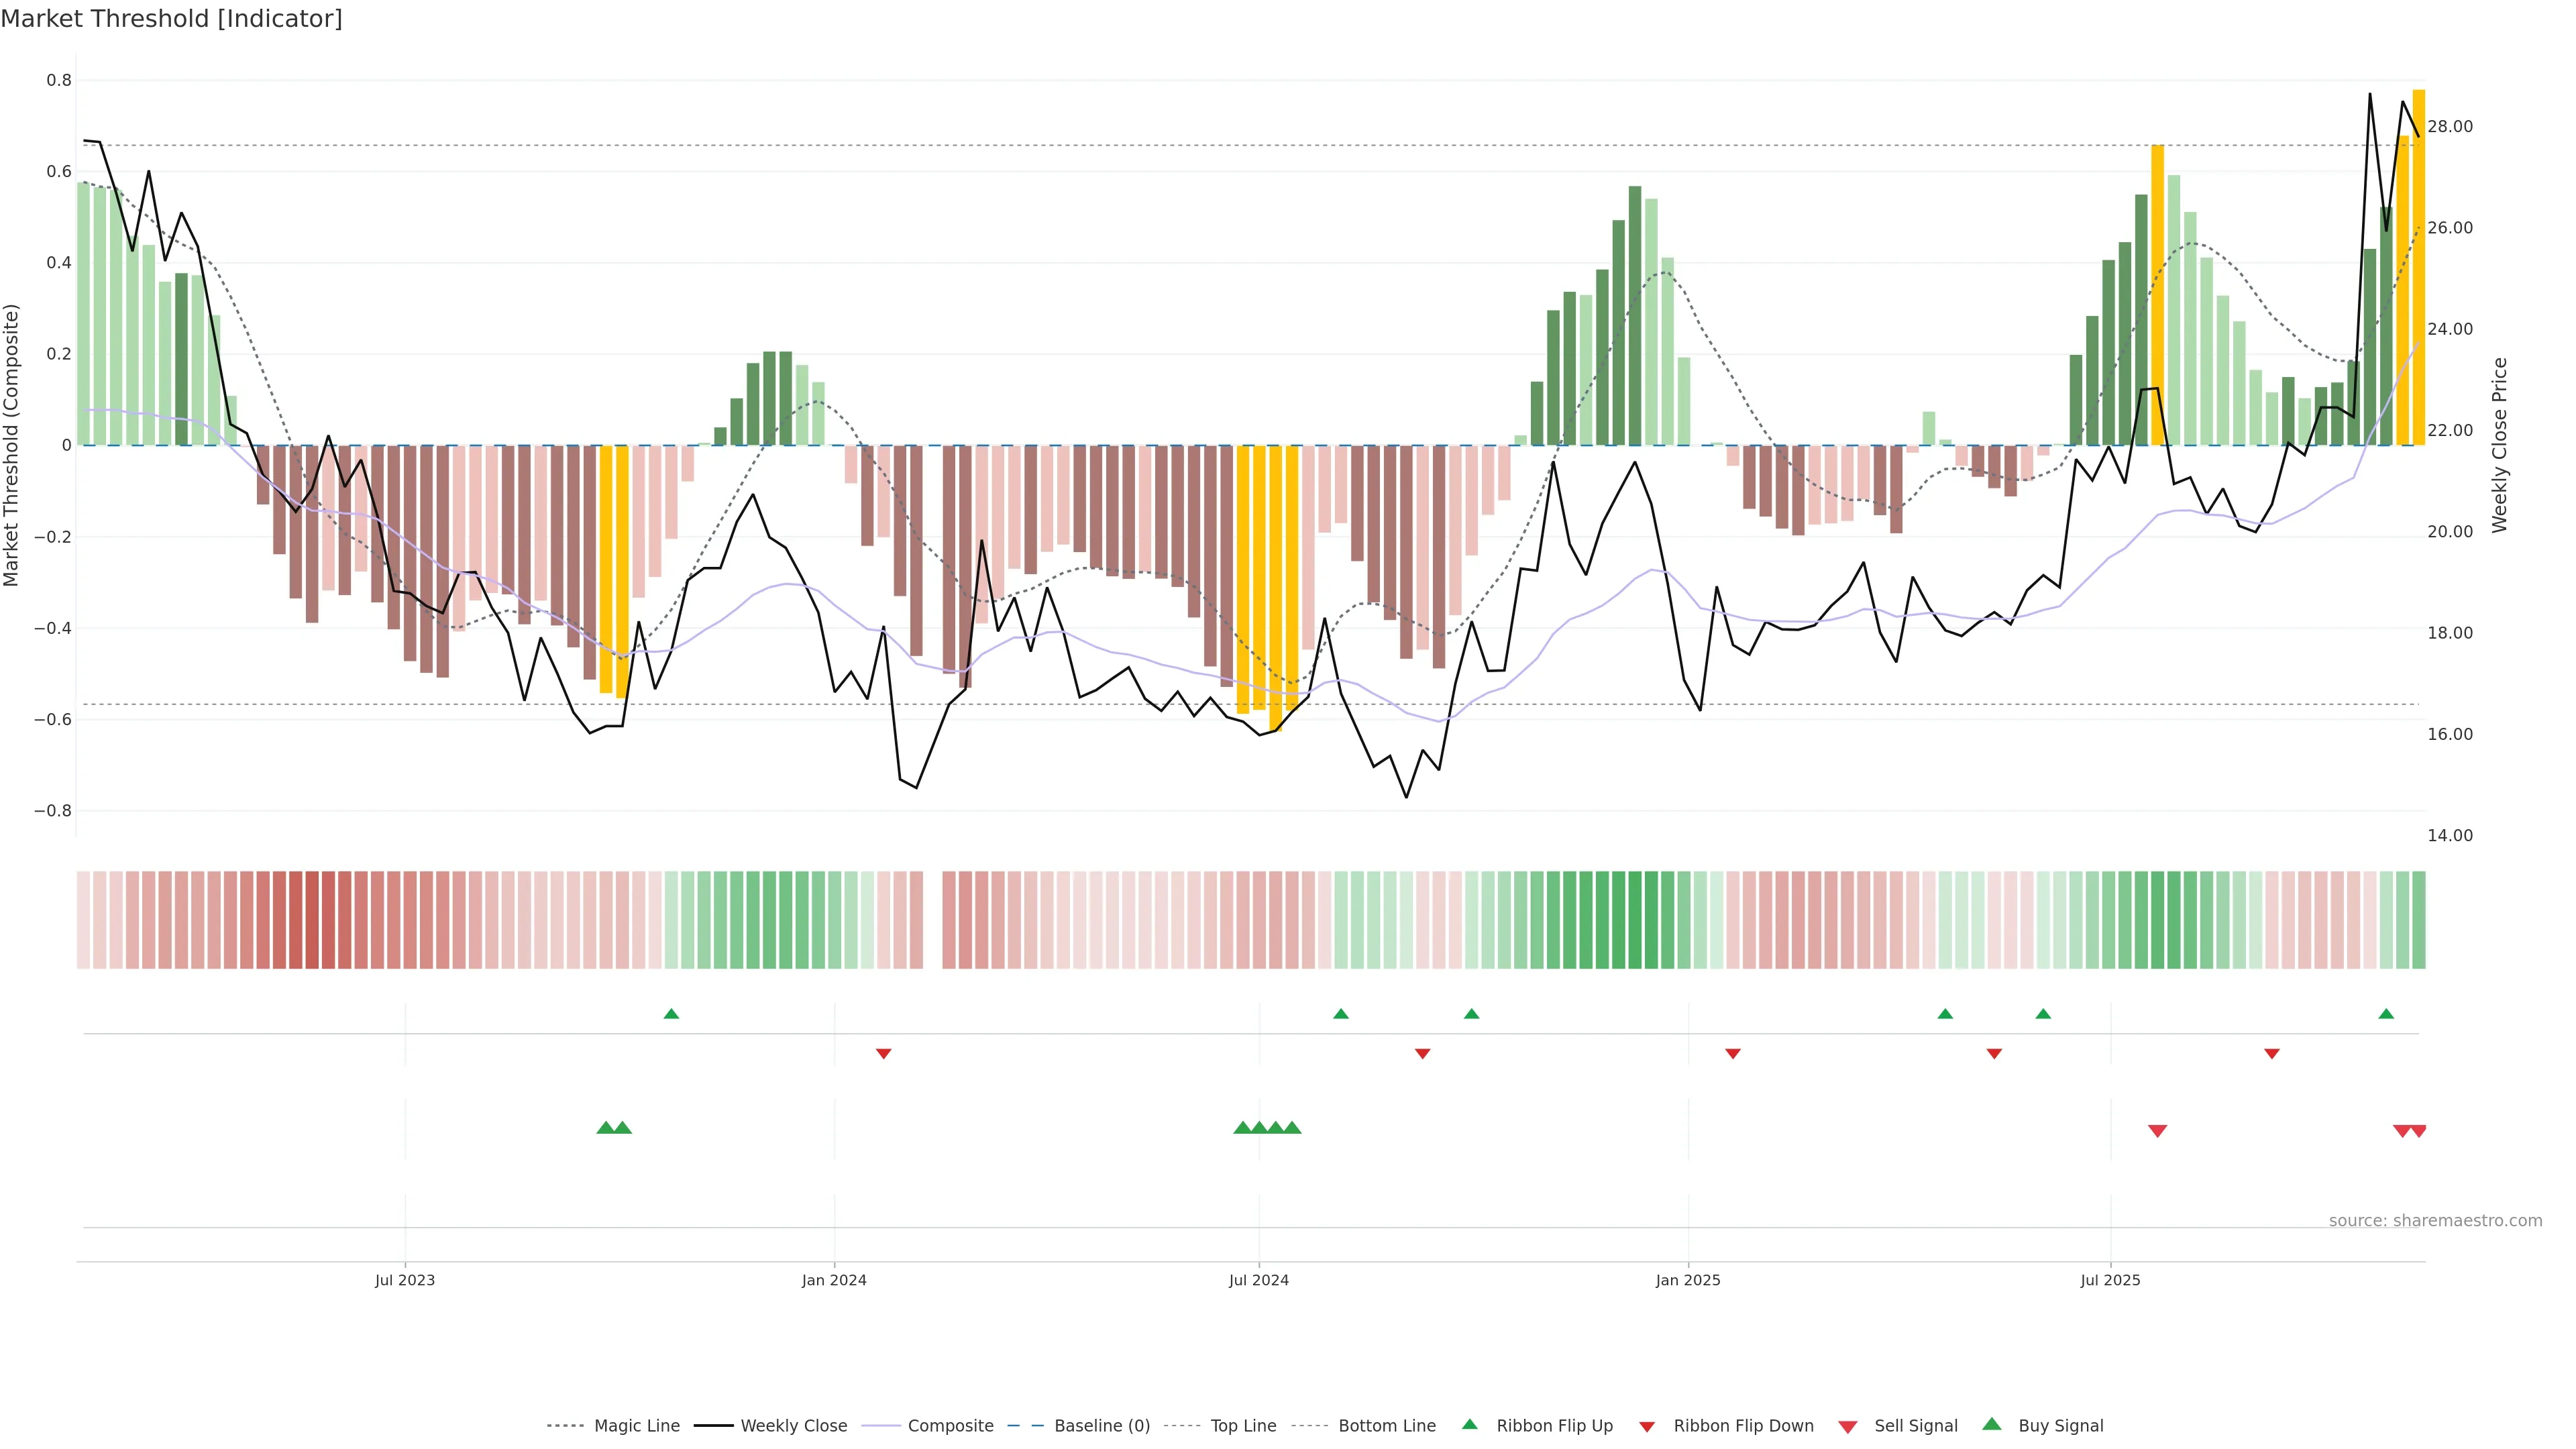Image resolution: width=2576 pixels, height=1449 pixels.
Task: Toggle Bottom Line legend entry
Action: [1386, 1426]
